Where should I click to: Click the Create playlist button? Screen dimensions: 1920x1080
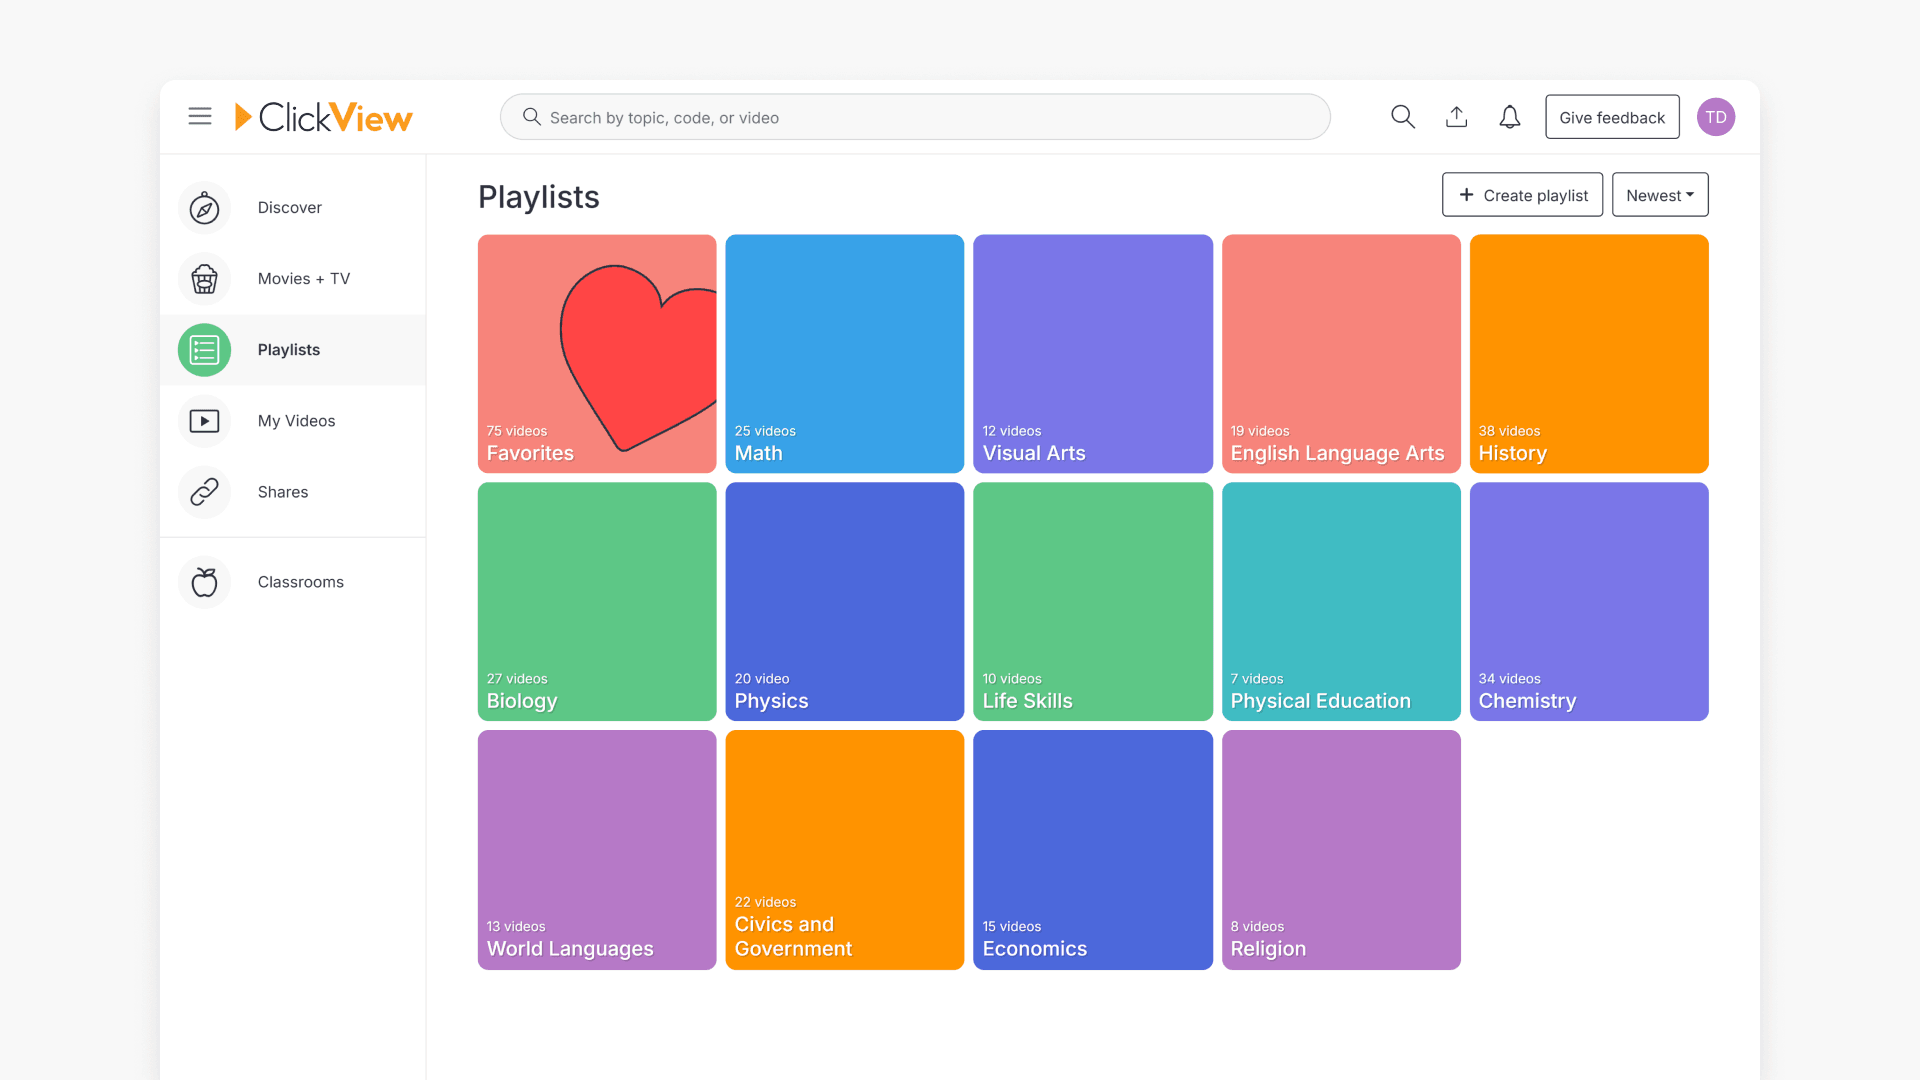(1522, 194)
